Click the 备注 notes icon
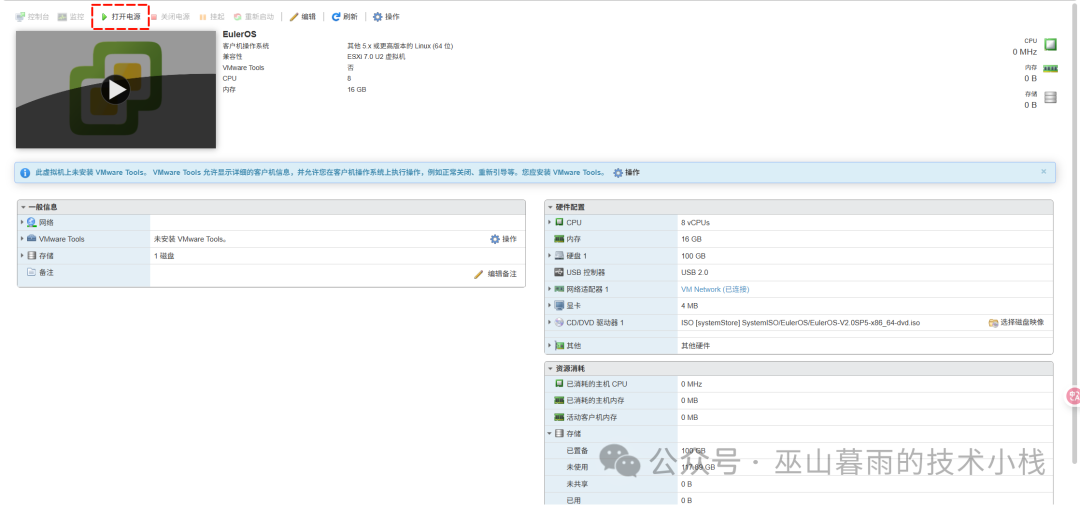This screenshot has width=1080, height=505. 31,272
